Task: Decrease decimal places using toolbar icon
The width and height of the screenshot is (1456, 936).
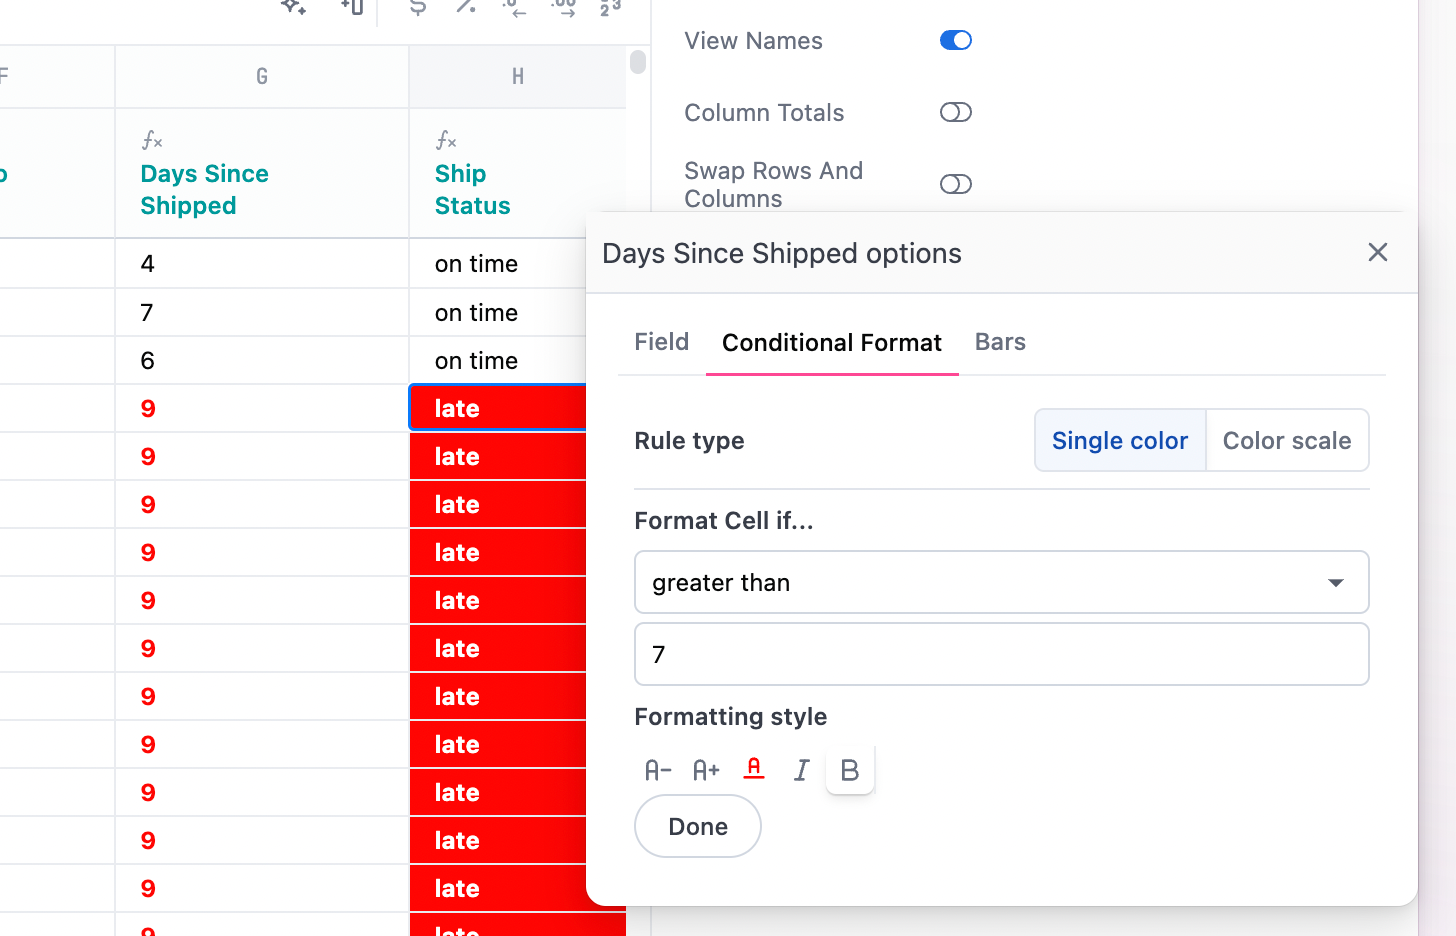Action: 513,9
